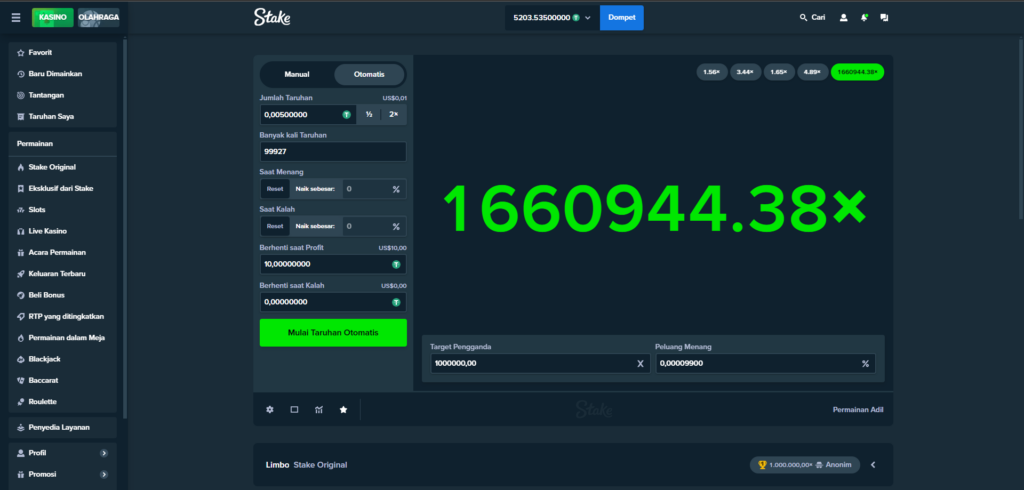
Task: Open the balance currency dropdown
Action: [552, 18]
